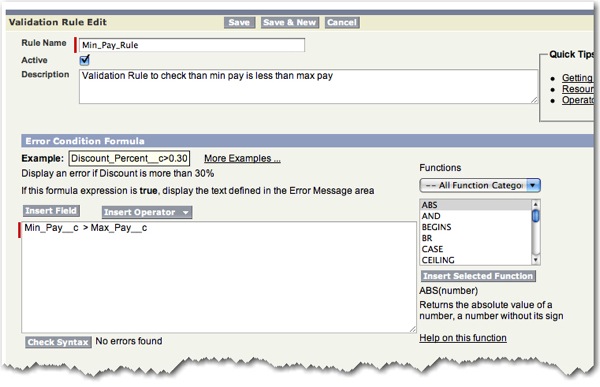Open the More Examples link

click(x=242, y=158)
